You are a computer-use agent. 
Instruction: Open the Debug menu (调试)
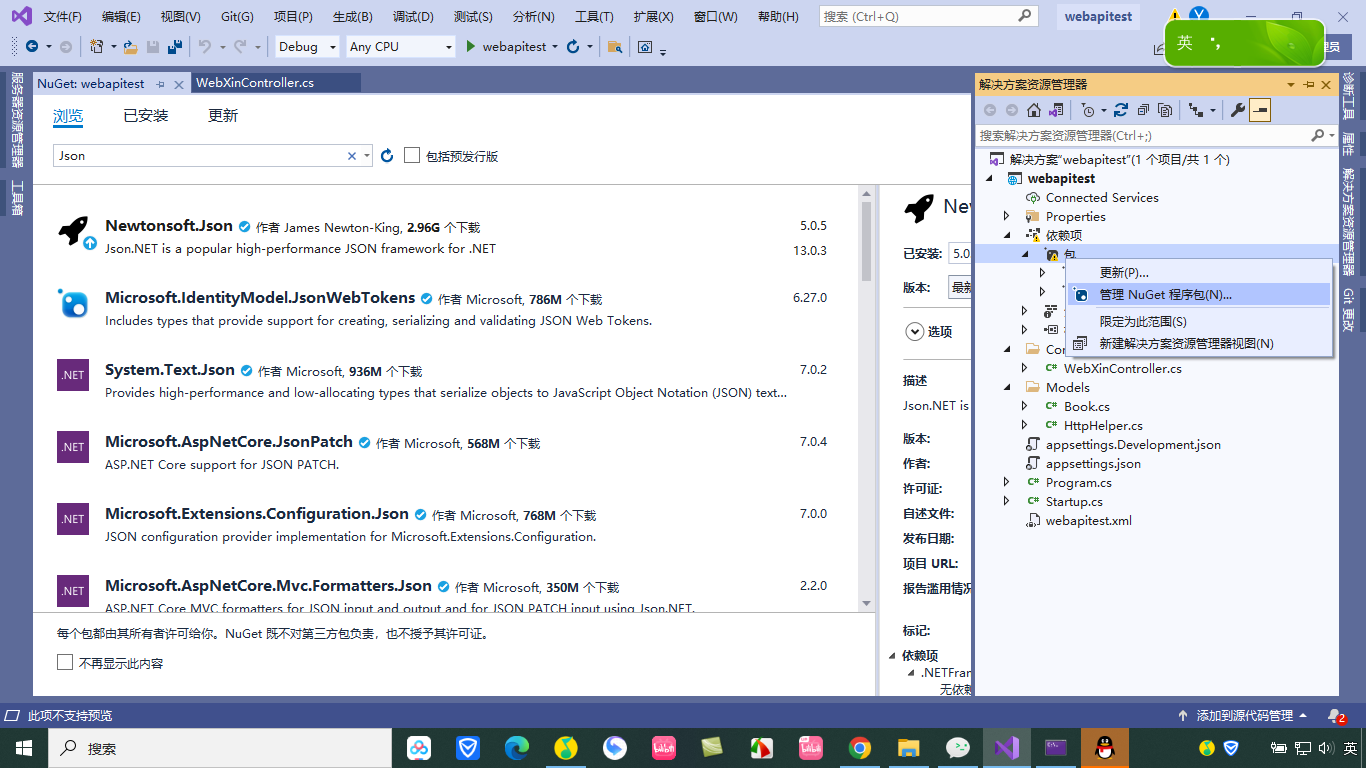click(413, 17)
